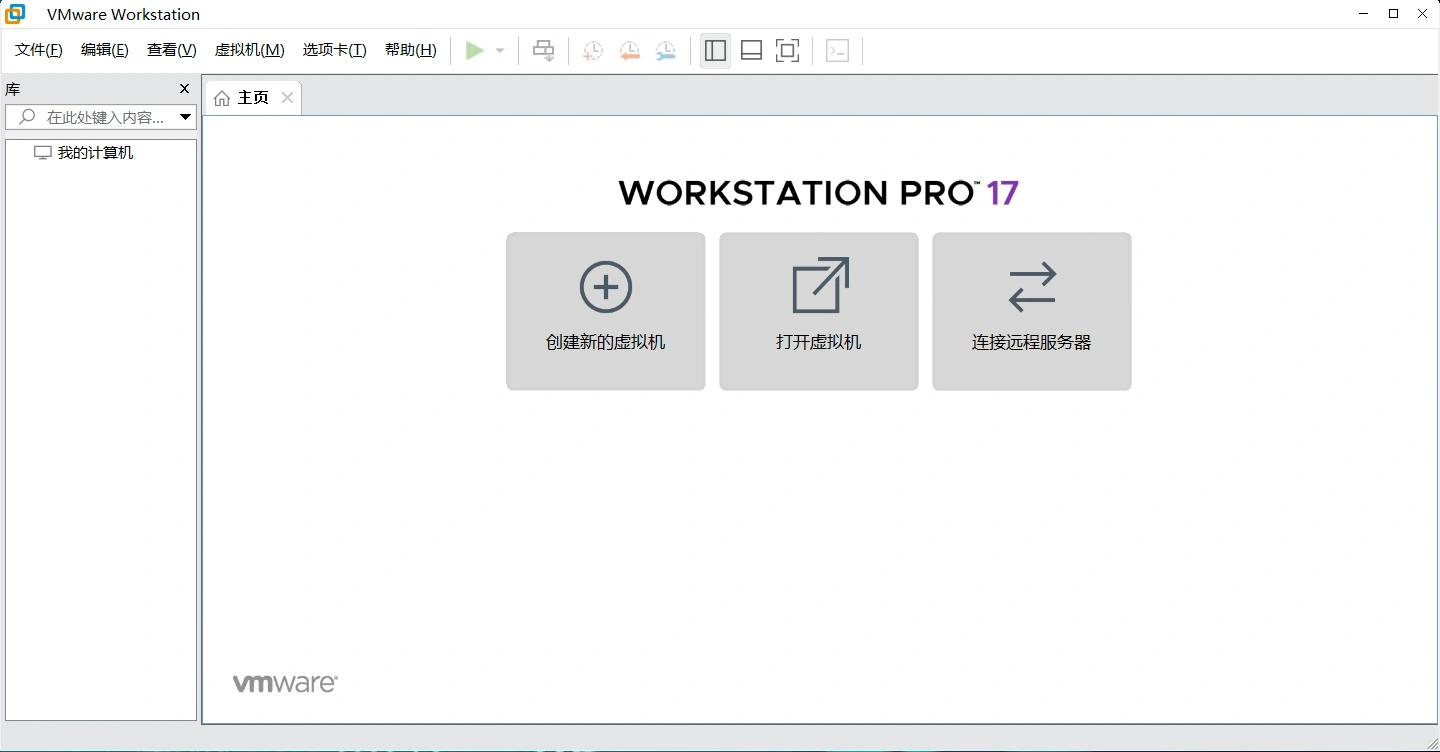Click the 打开虚拟机 tile
Screen dimensions: 1440x752
819,311
